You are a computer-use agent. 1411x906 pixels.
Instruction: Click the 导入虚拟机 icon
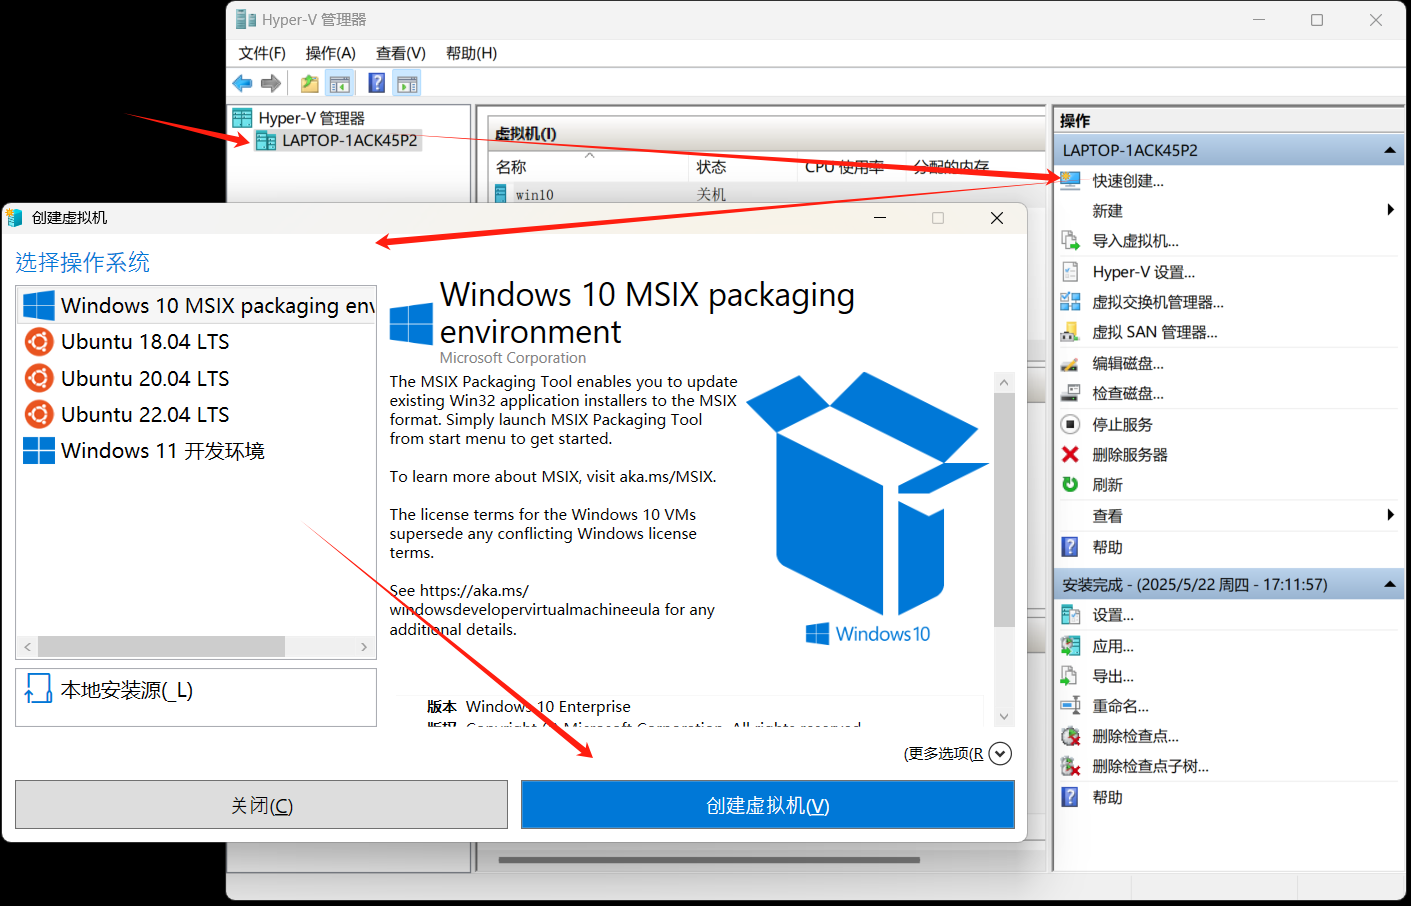click(1070, 241)
